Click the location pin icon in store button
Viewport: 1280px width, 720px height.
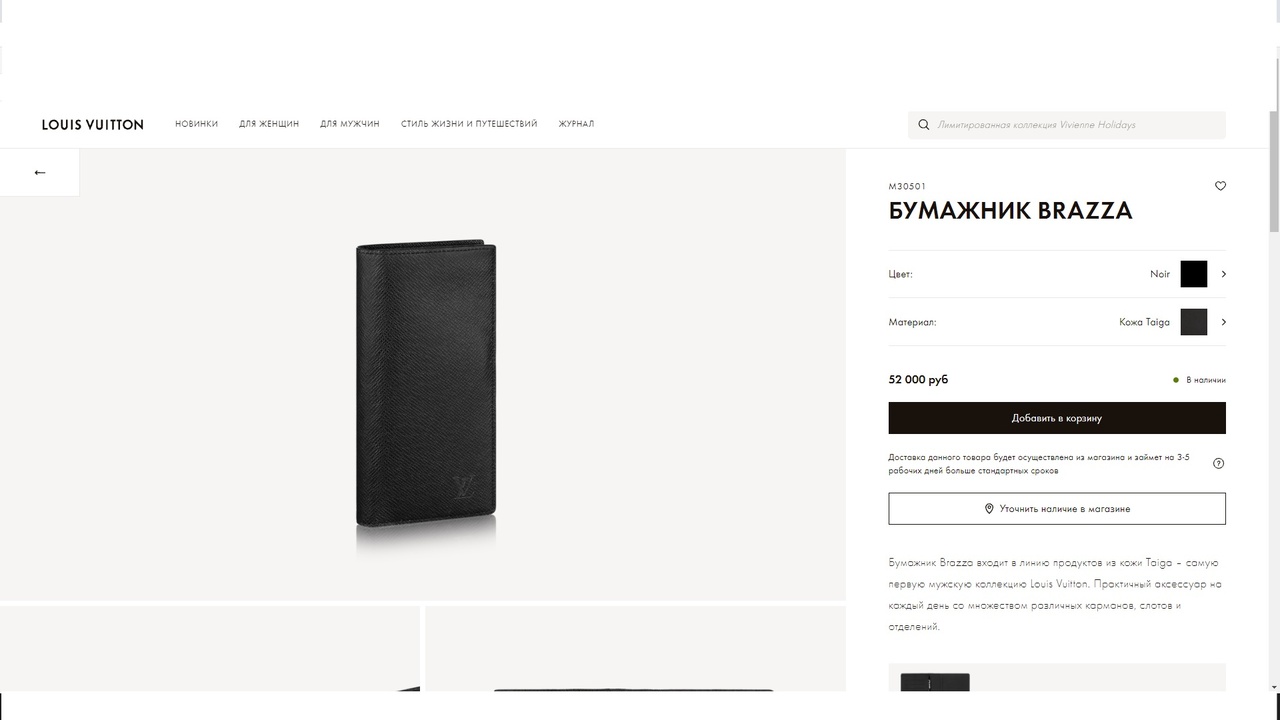tap(989, 509)
